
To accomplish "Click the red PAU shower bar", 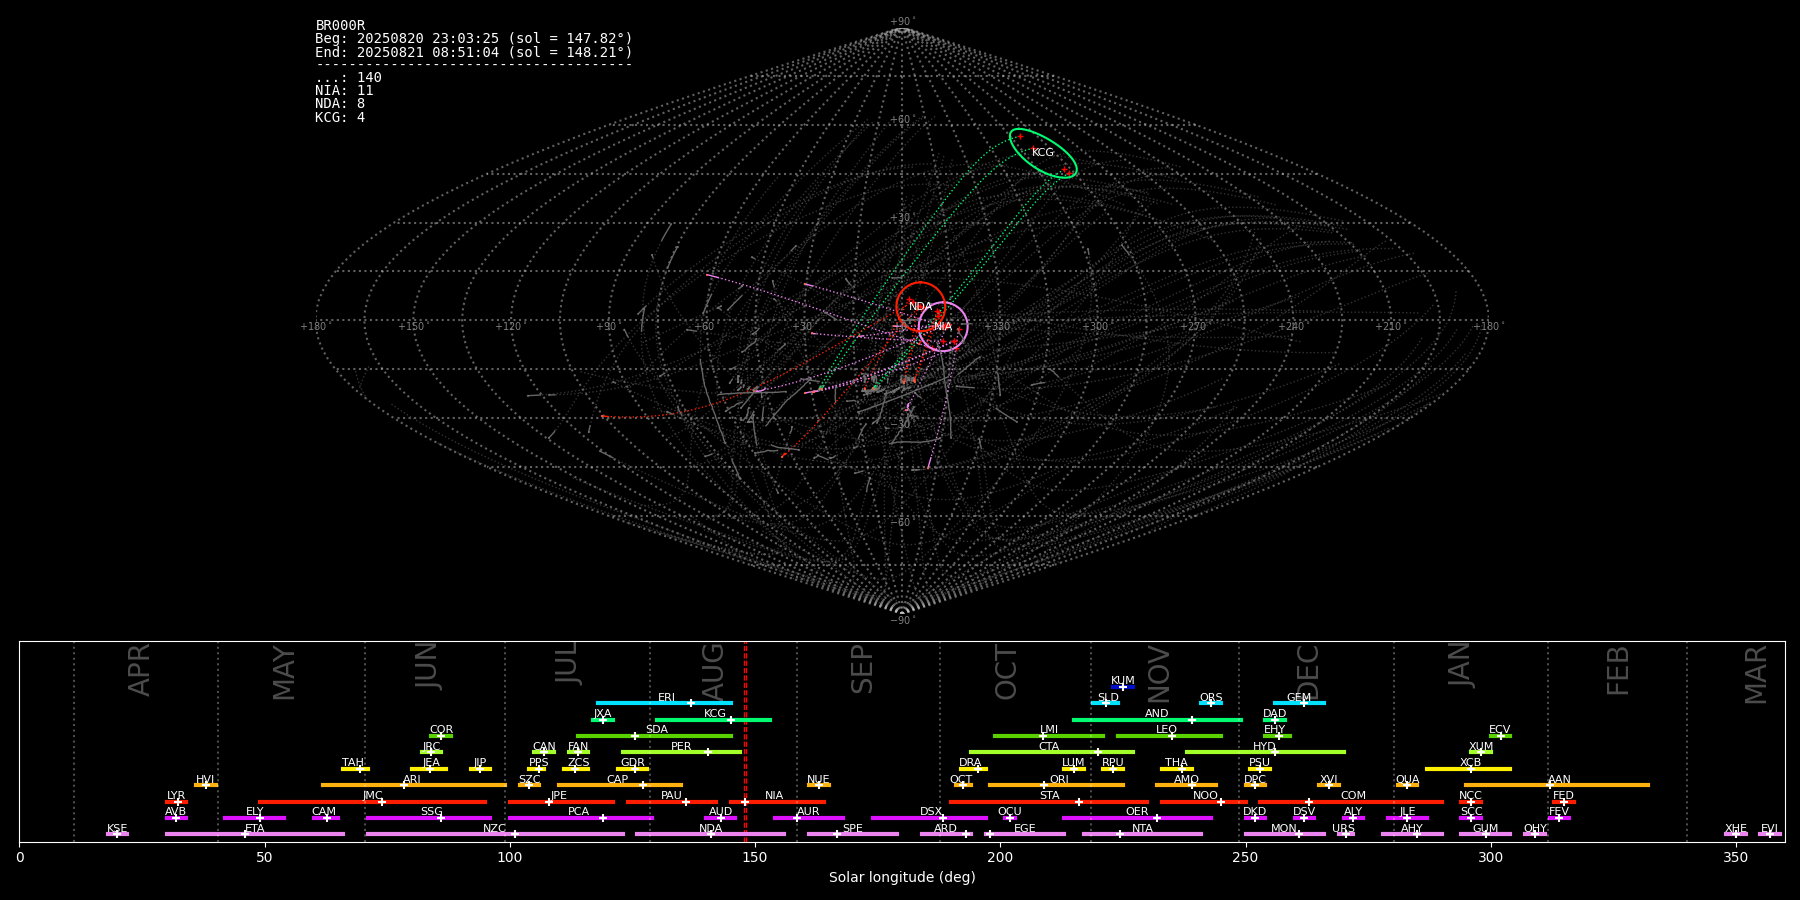I will pos(672,802).
